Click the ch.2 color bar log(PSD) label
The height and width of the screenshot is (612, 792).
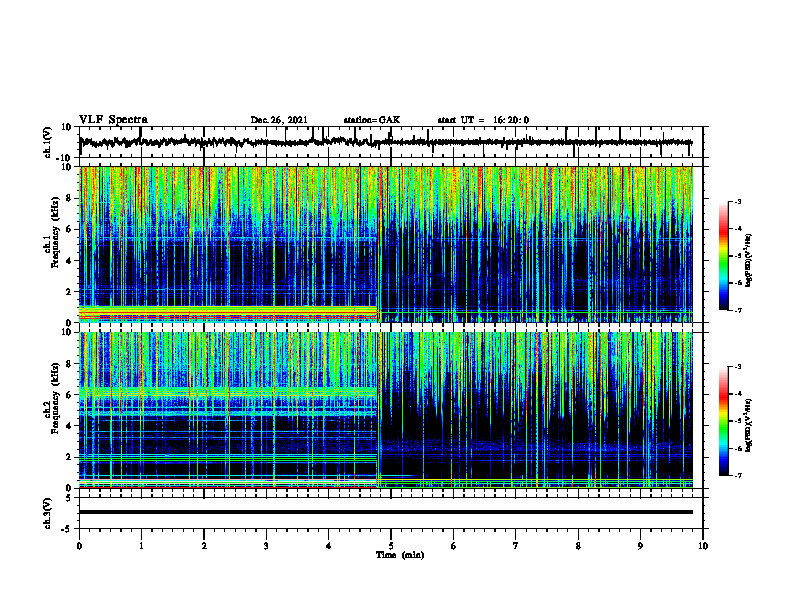click(748, 425)
